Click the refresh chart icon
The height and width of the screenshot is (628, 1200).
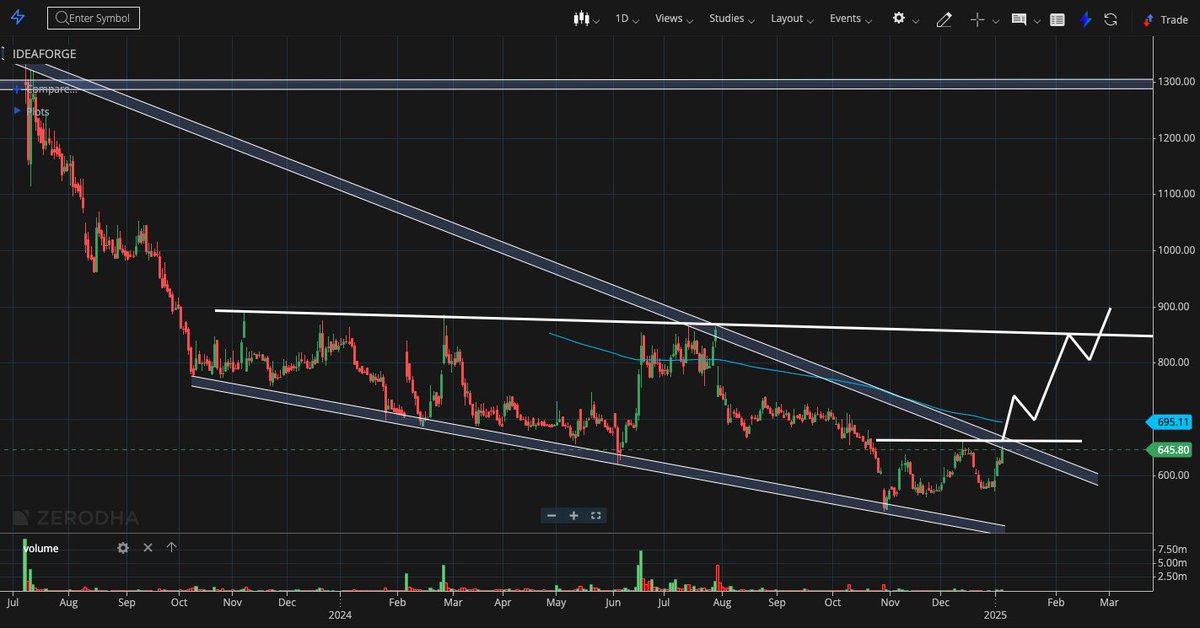tap(1110, 19)
